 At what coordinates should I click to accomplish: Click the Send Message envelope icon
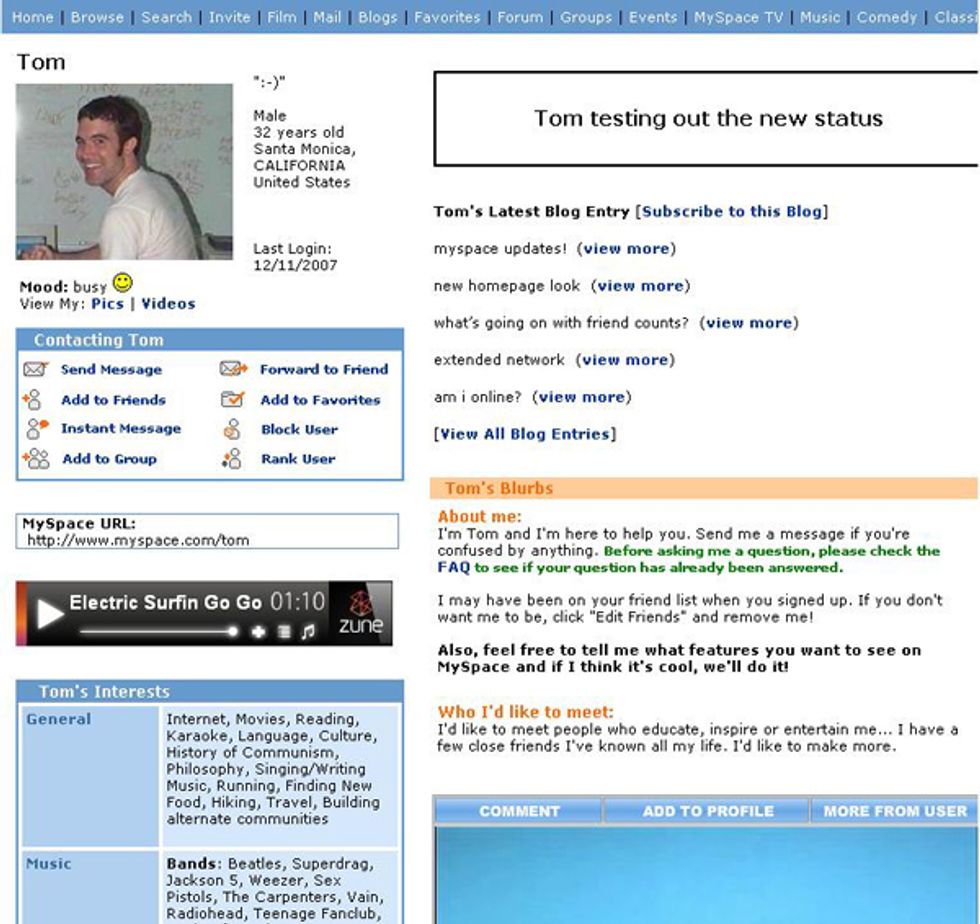click(33, 367)
